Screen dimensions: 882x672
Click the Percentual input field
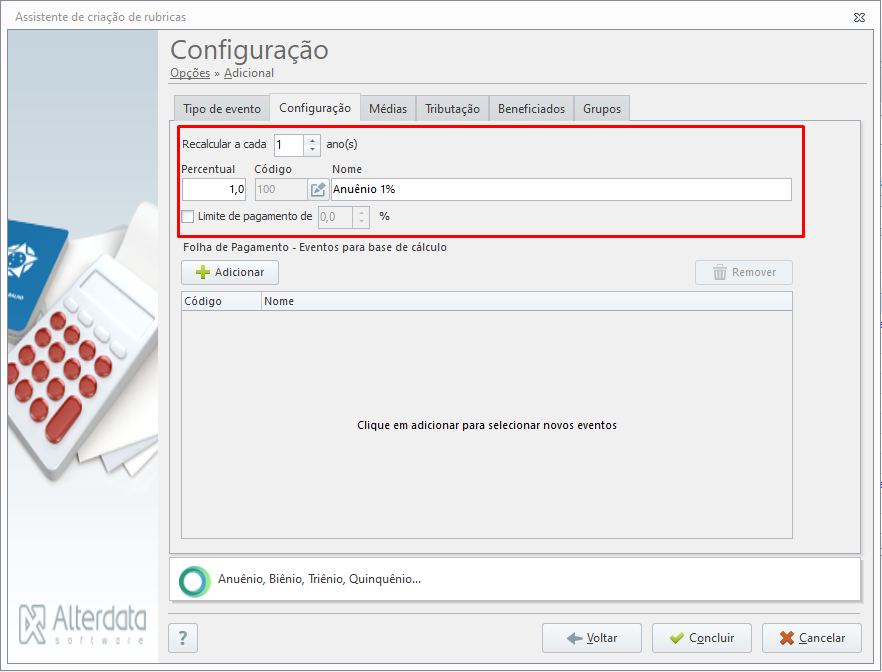pos(214,190)
